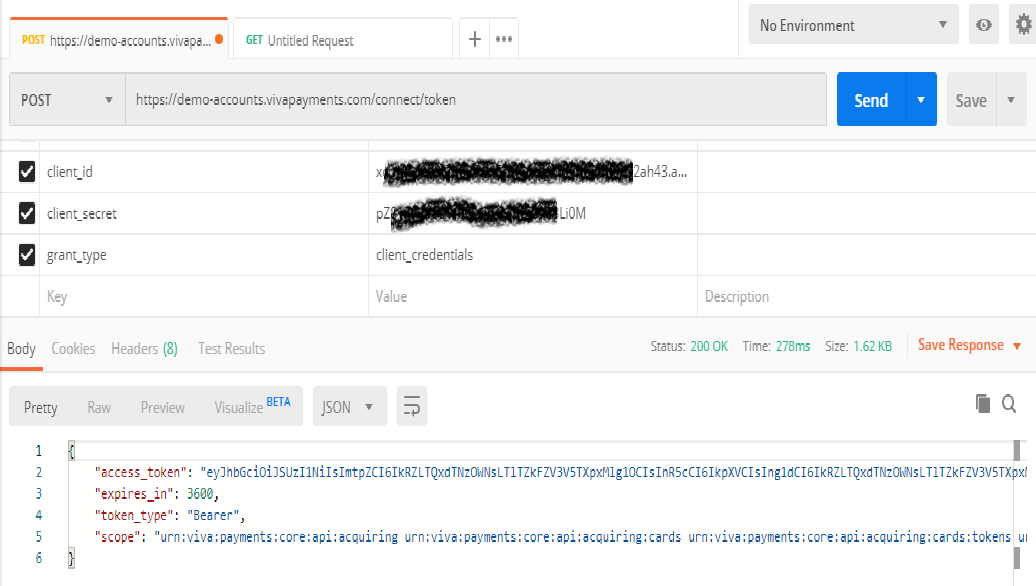Uncheck the grant_type row
The image size is (1036, 586).
click(x=26, y=254)
